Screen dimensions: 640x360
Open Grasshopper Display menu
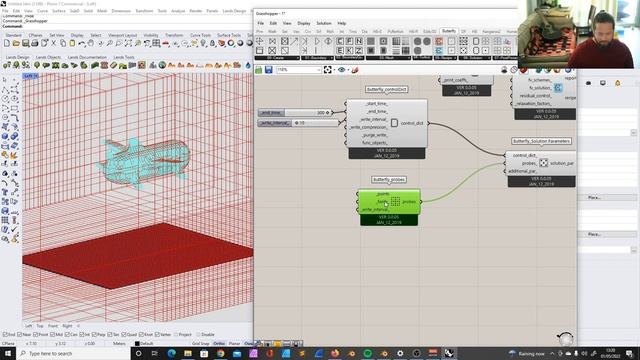click(304, 23)
